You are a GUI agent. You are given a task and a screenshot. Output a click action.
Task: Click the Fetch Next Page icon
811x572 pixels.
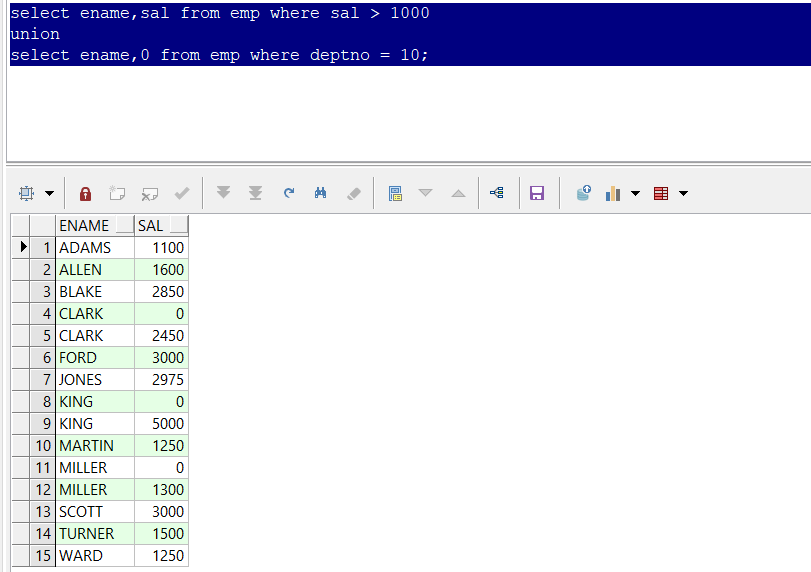tap(223, 193)
